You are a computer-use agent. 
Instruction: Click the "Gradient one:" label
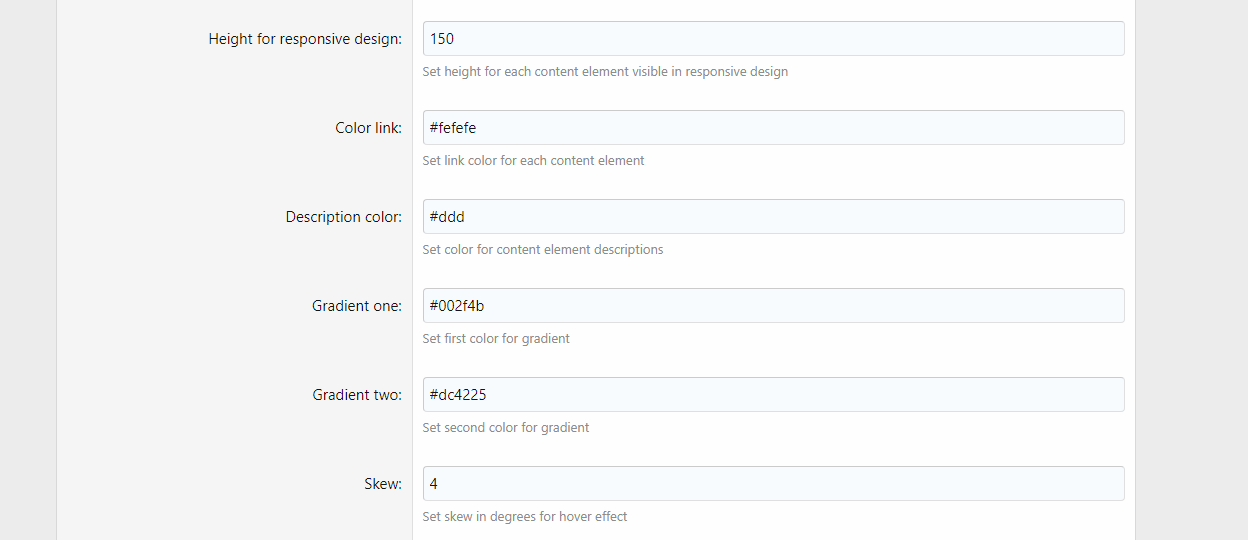pyautogui.click(x=356, y=306)
